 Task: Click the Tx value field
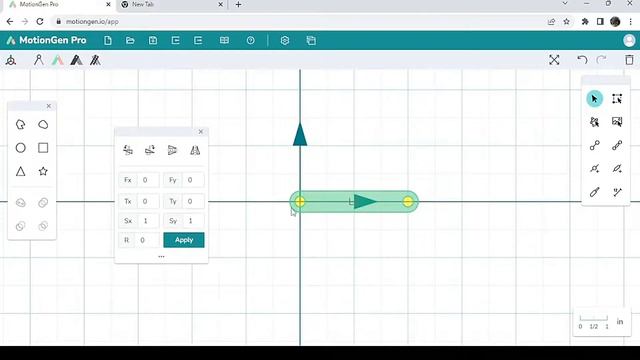[148, 201]
